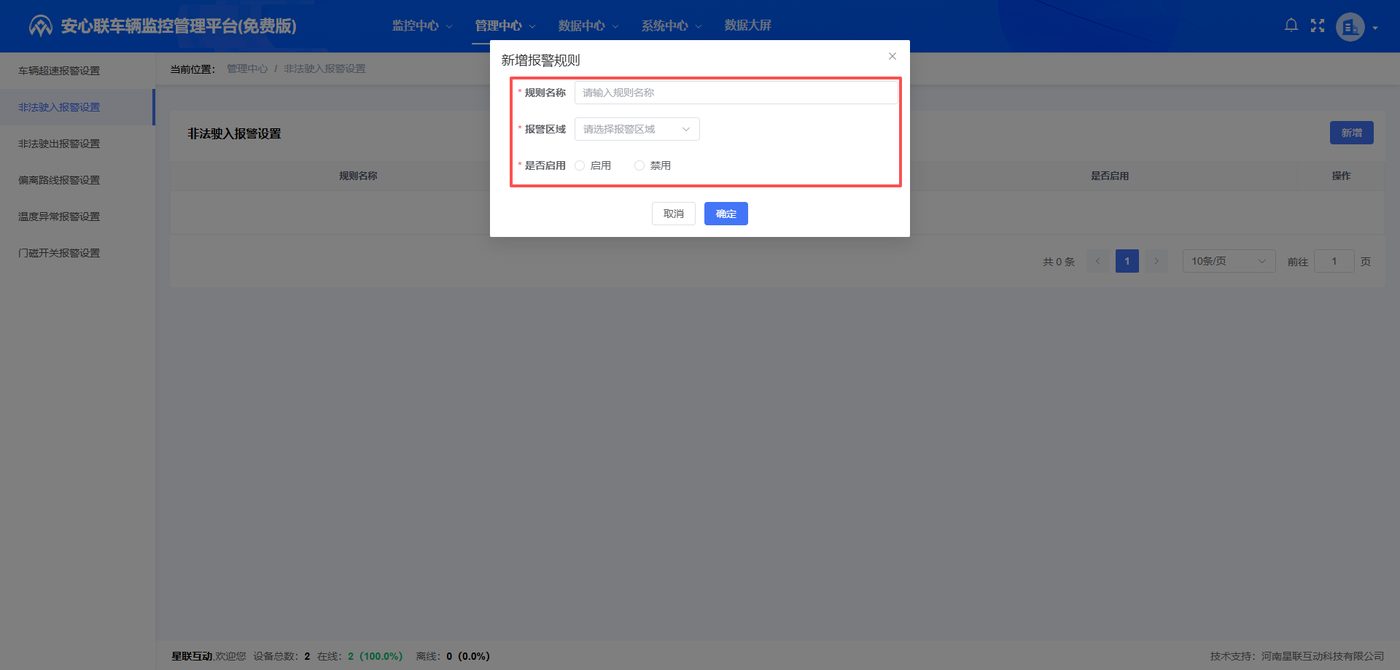Open the user avatar icon
This screenshot has height=670, width=1400.
click(1350, 27)
